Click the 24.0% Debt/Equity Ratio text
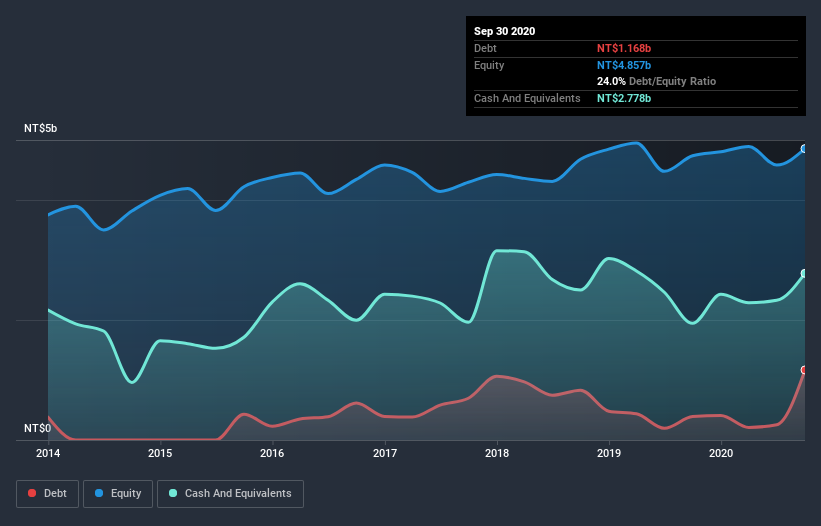Image resolution: width=821 pixels, height=526 pixels. pyautogui.click(x=656, y=82)
